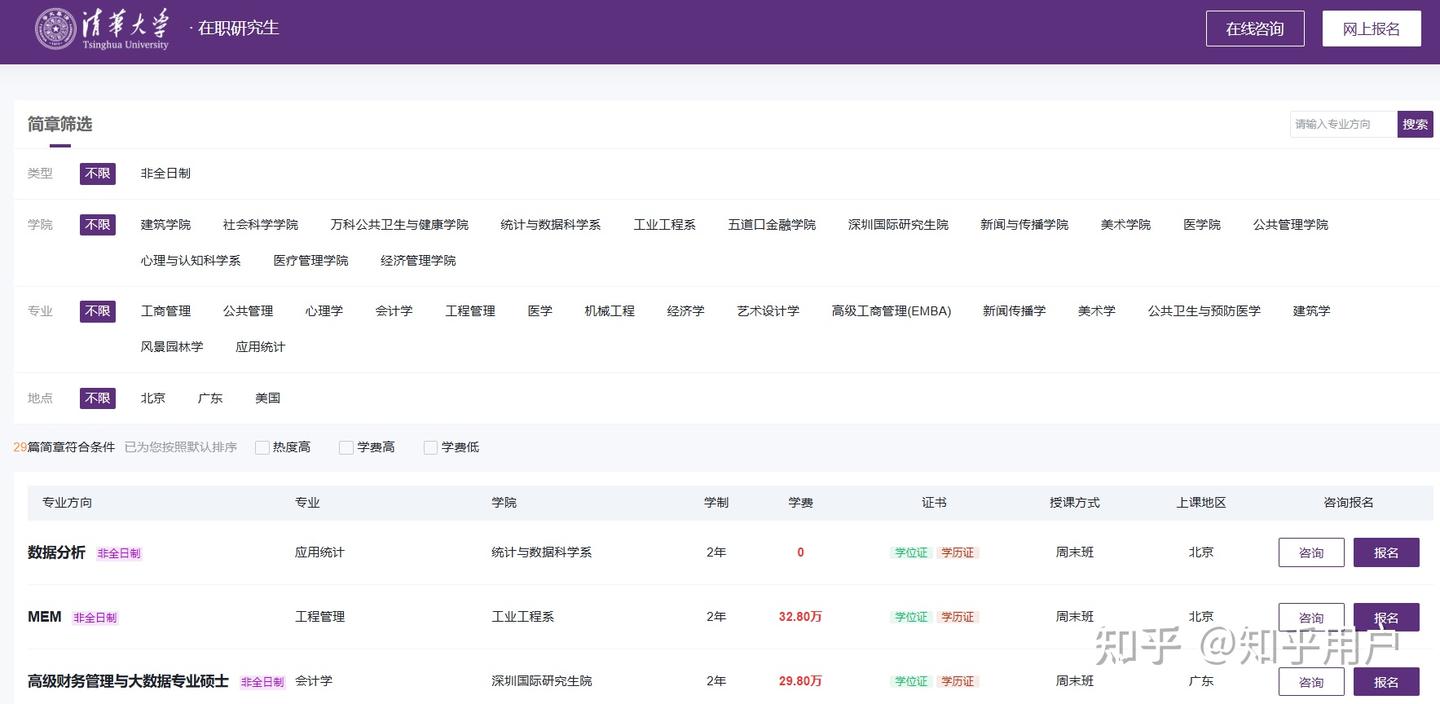Click the 32.80万 tuition value
The width and height of the screenshot is (1440, 704).
[x=800, y=617]
